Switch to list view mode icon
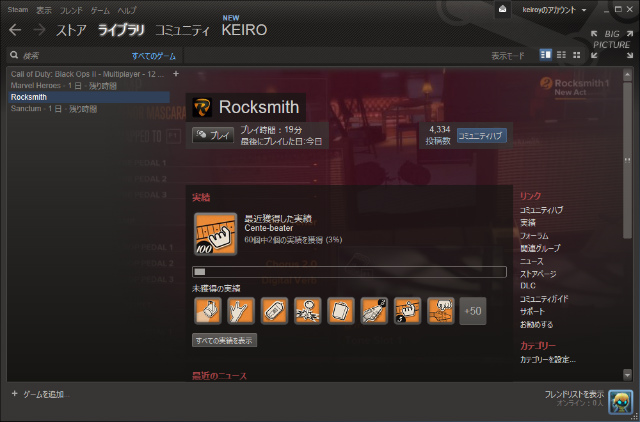 (x=561, y=55)
